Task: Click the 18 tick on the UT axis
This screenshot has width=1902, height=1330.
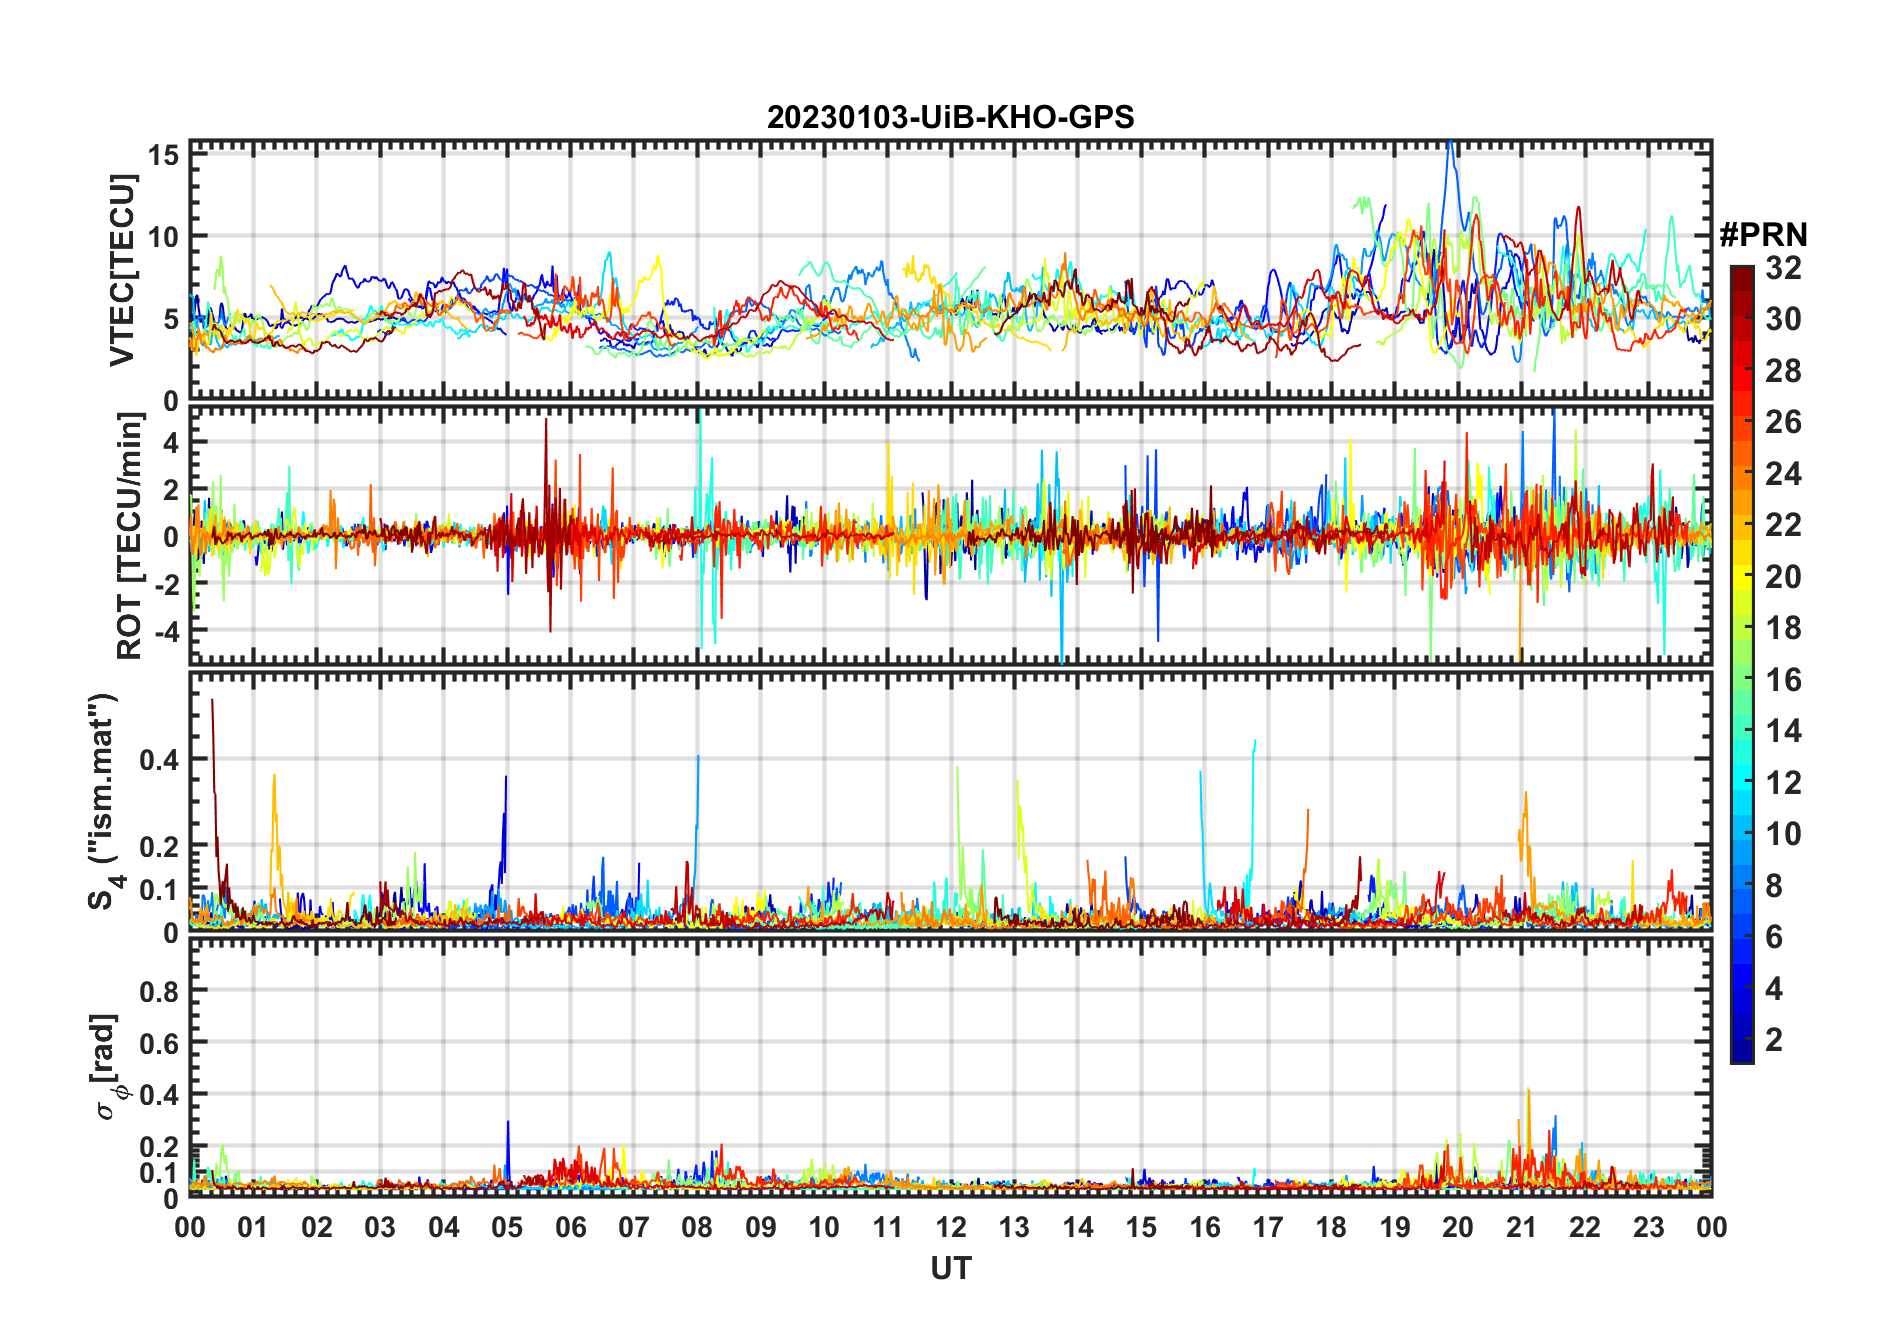Action: click(x=1331, y=1226)
